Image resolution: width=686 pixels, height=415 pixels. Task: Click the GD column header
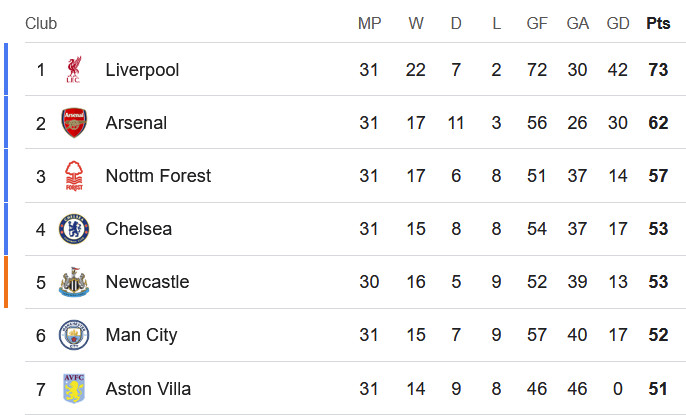click(x=618, y=23)
